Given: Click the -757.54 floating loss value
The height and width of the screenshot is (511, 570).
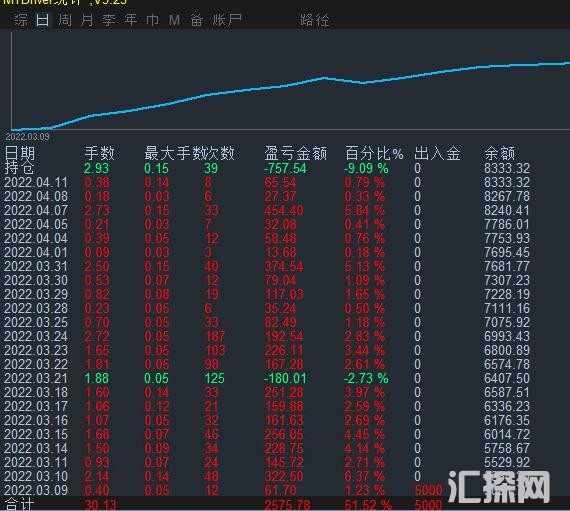Looking at the screenshot, I should pos(285,169).
